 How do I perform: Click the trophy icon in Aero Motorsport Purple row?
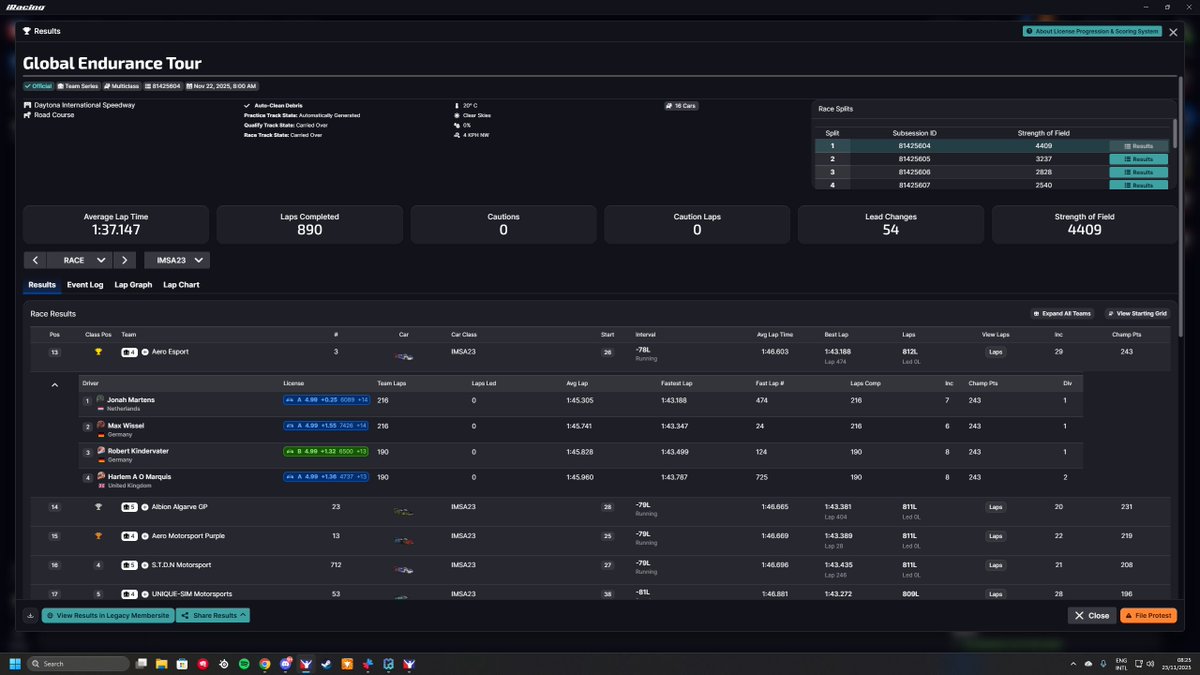tap(98, 536)
